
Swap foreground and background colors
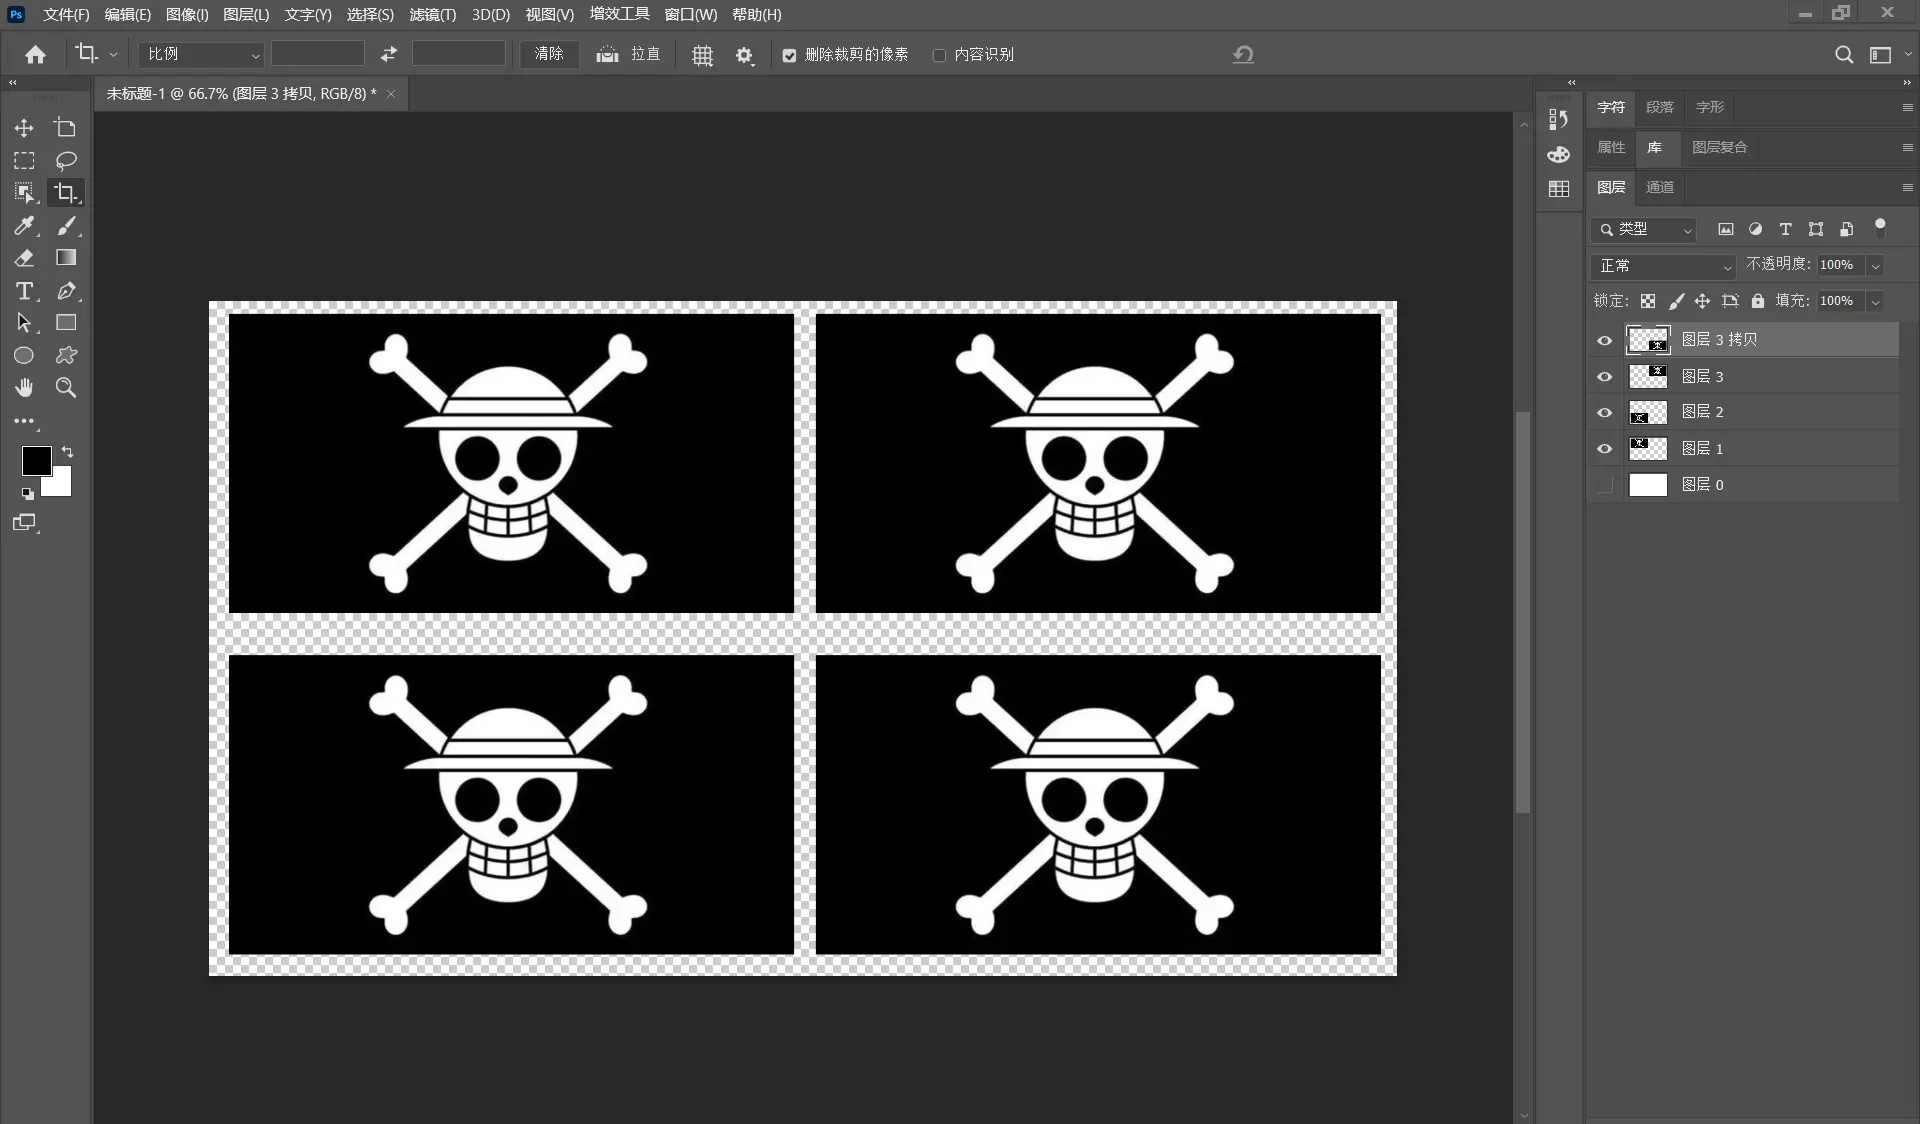pyautogui.click(x=67, y=452)
